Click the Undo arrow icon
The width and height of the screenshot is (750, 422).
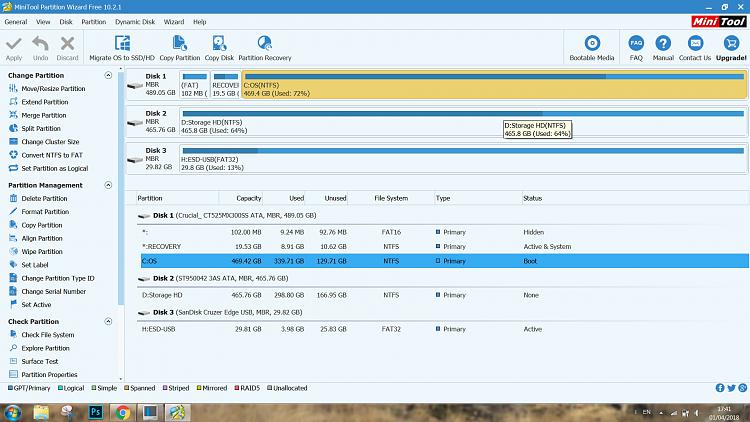coord(41,44)
